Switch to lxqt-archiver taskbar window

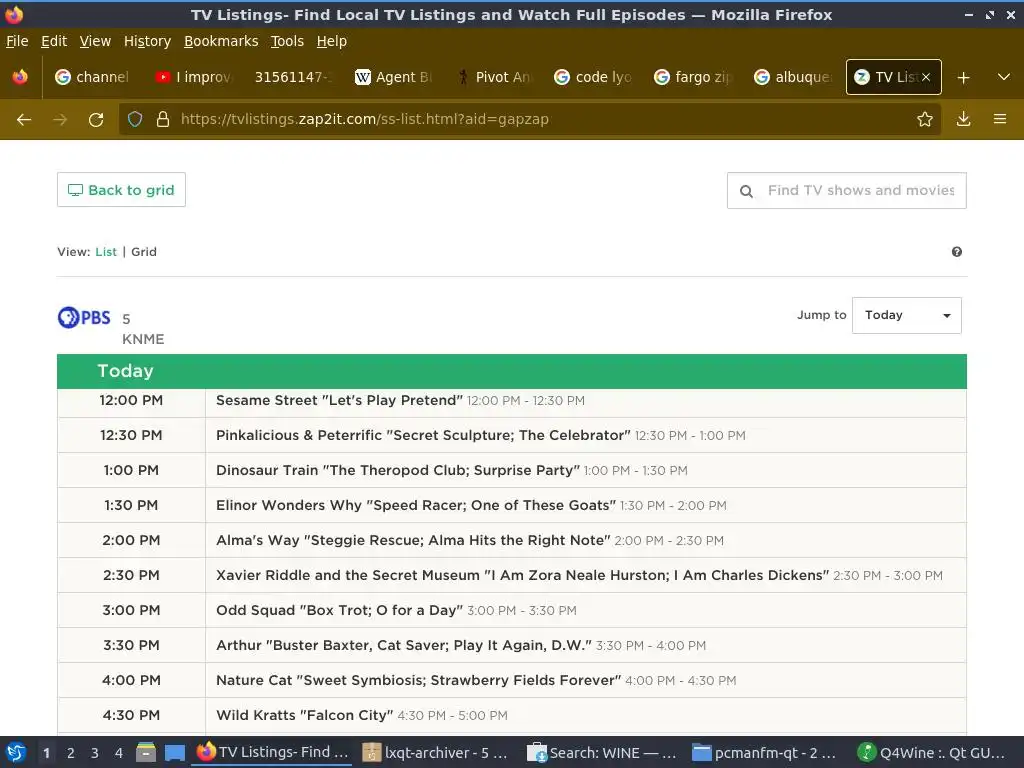[435, 752]
